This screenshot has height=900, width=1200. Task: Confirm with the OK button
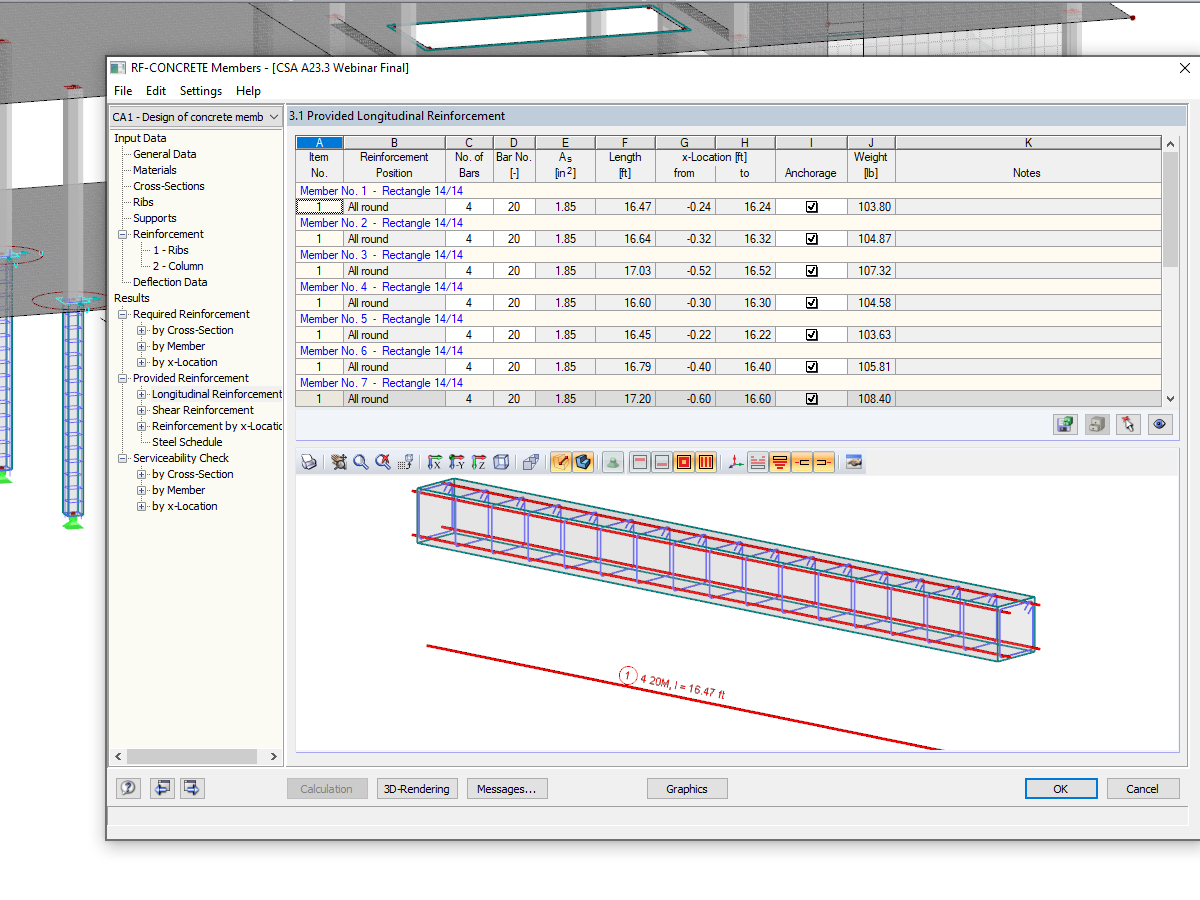(x=1060, y=789)
